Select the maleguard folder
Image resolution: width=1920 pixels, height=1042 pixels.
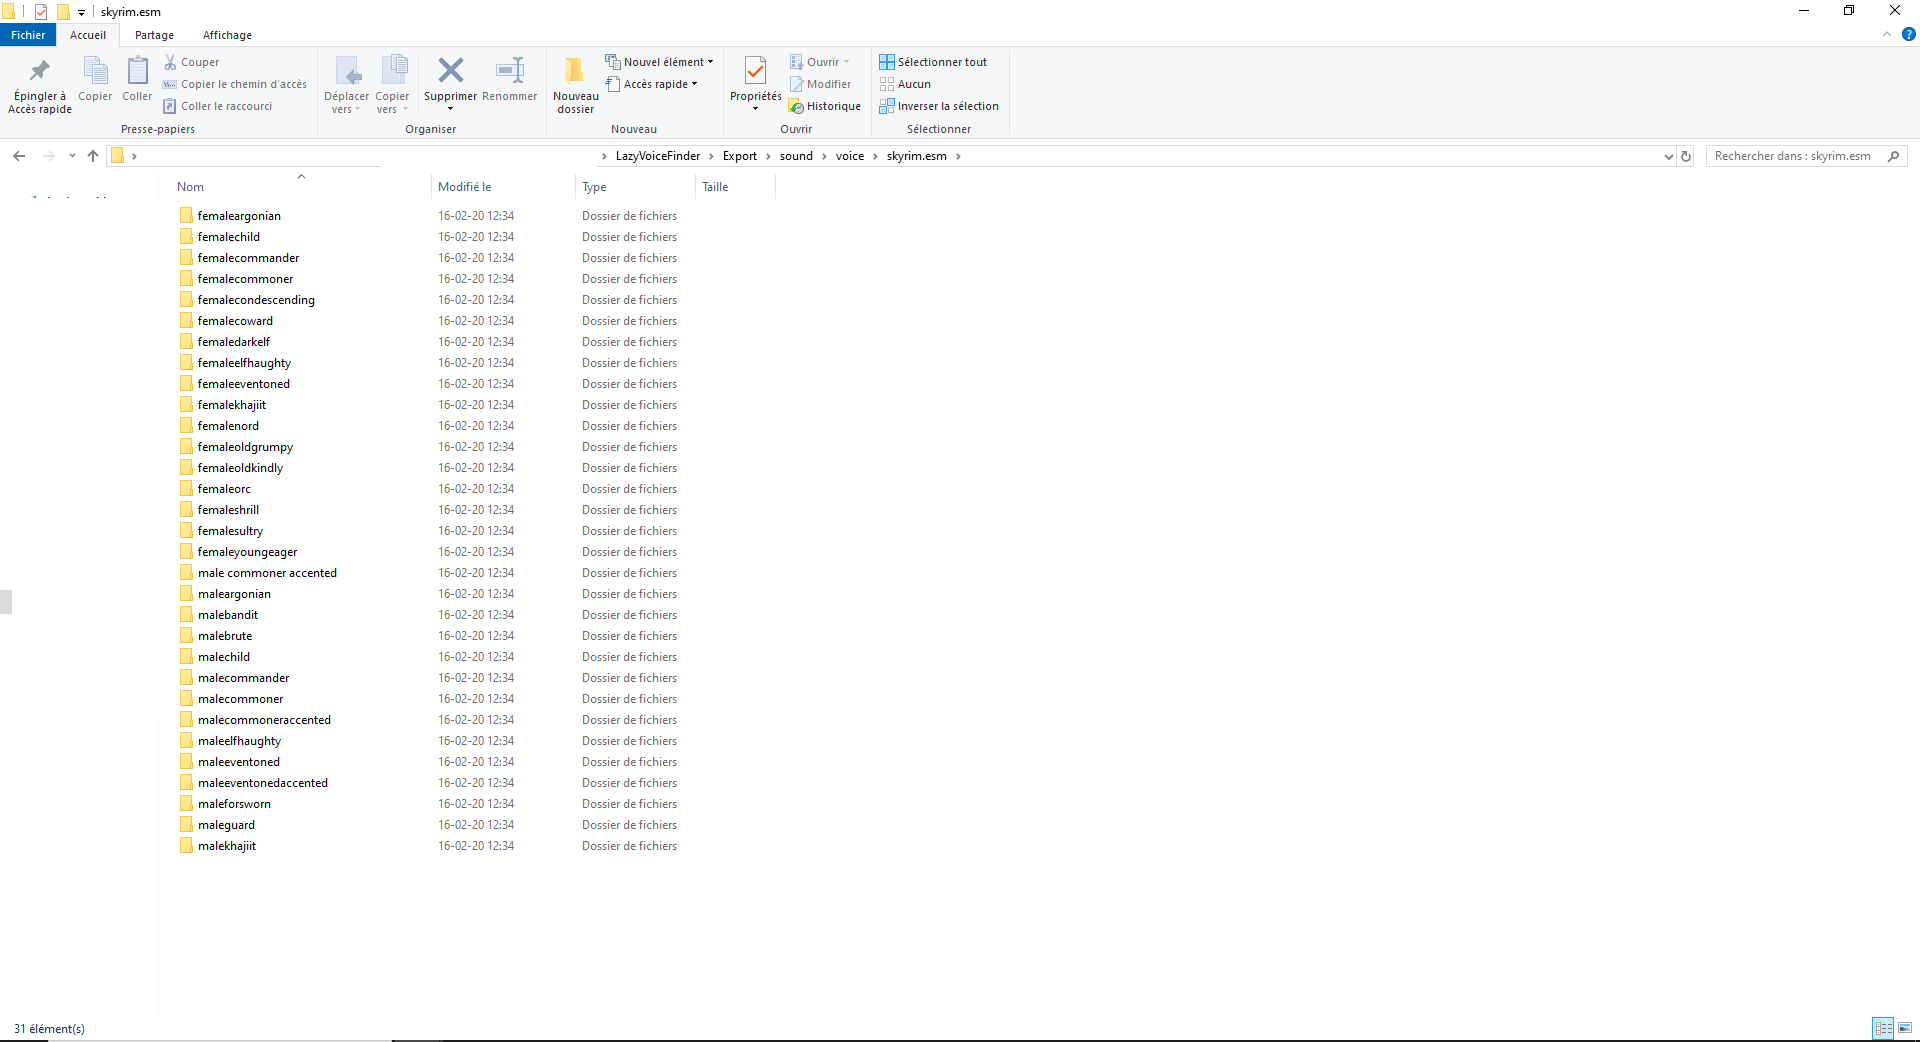(x=226, y=825)
